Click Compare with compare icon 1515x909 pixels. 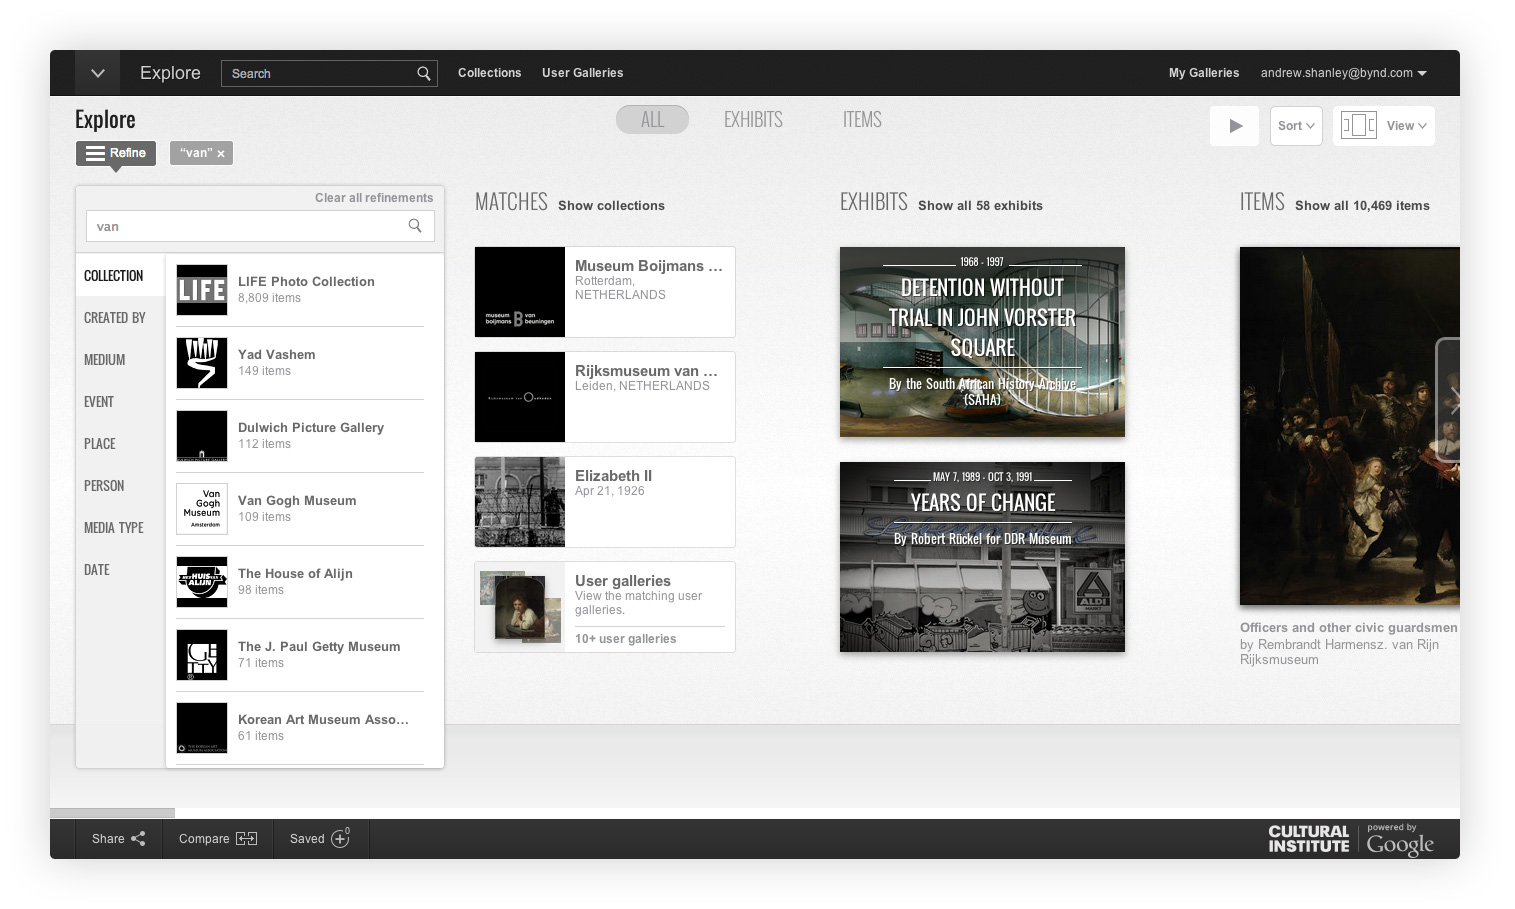pyautogui.click(x=218, y=839)
